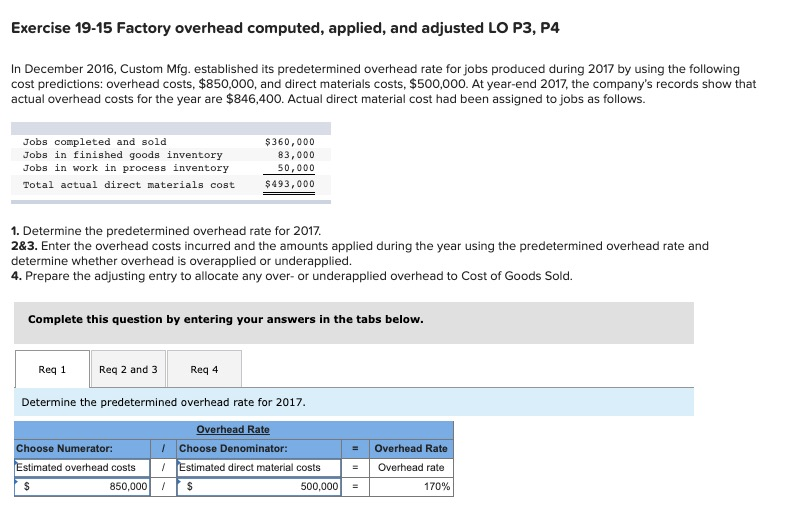
Task: Click the 50,000 work in process value
Action: (x=296, y=168)
